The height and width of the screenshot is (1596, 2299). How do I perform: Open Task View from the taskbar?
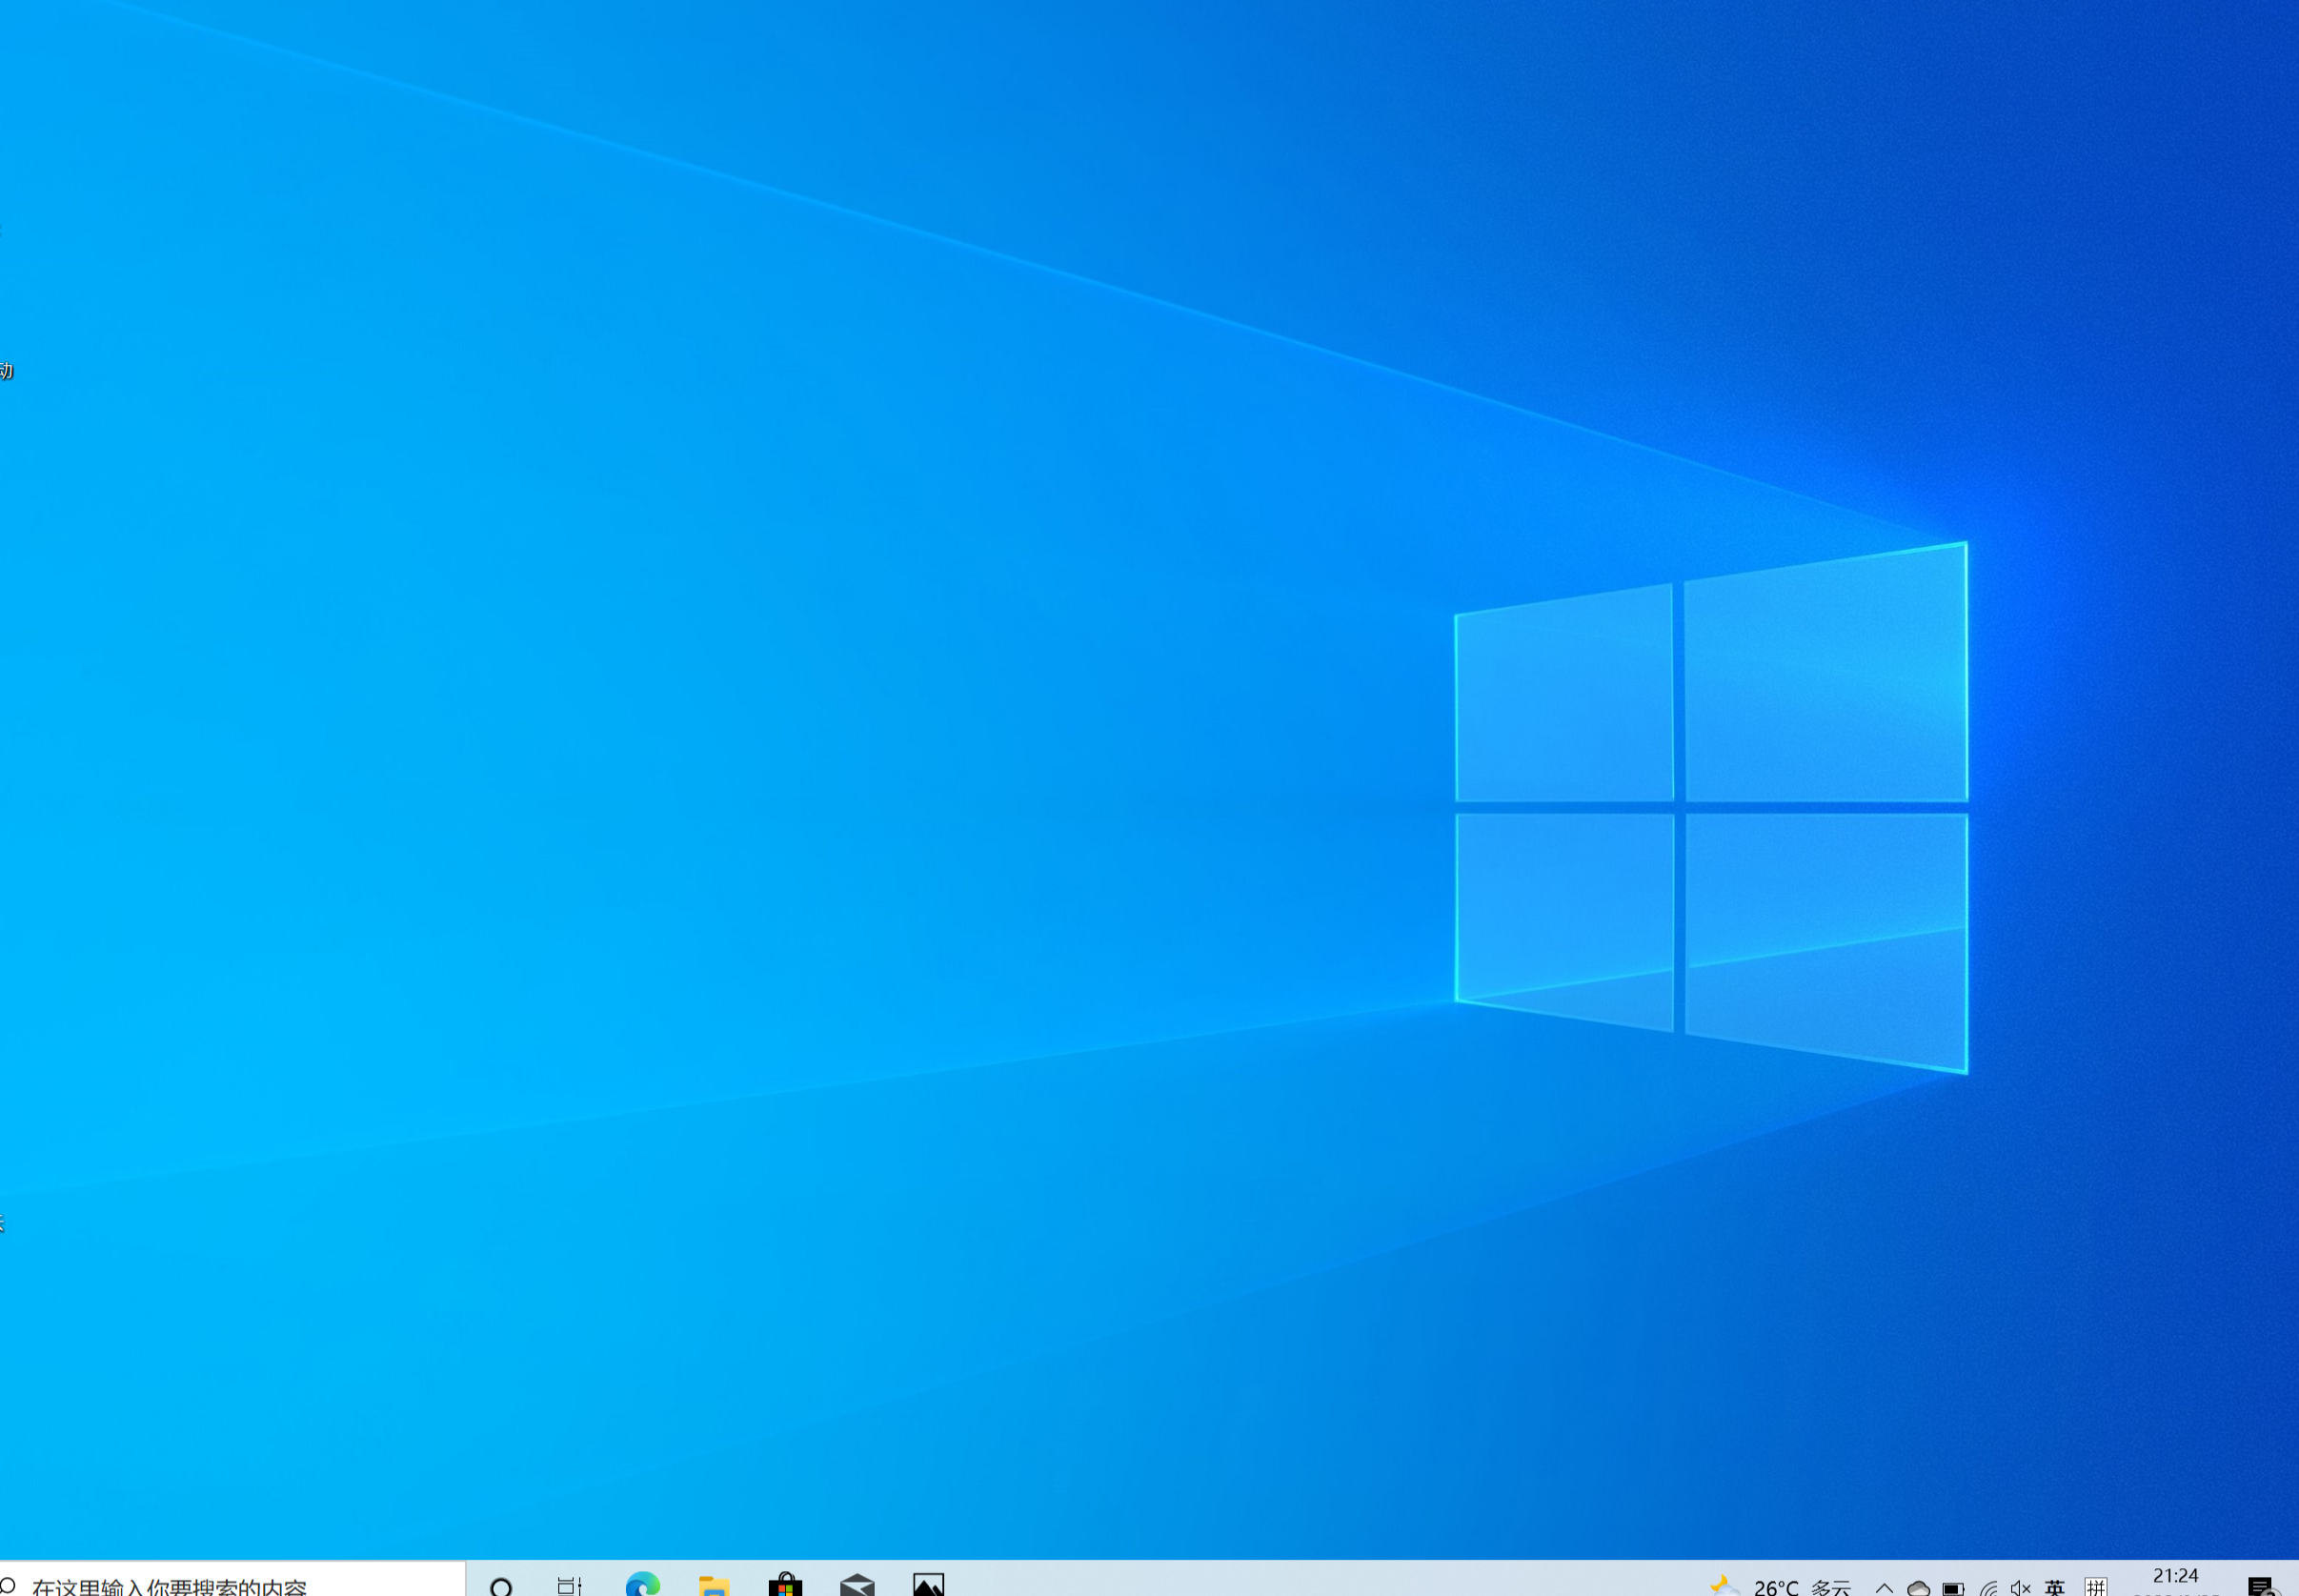click(x=570, y=1586)
